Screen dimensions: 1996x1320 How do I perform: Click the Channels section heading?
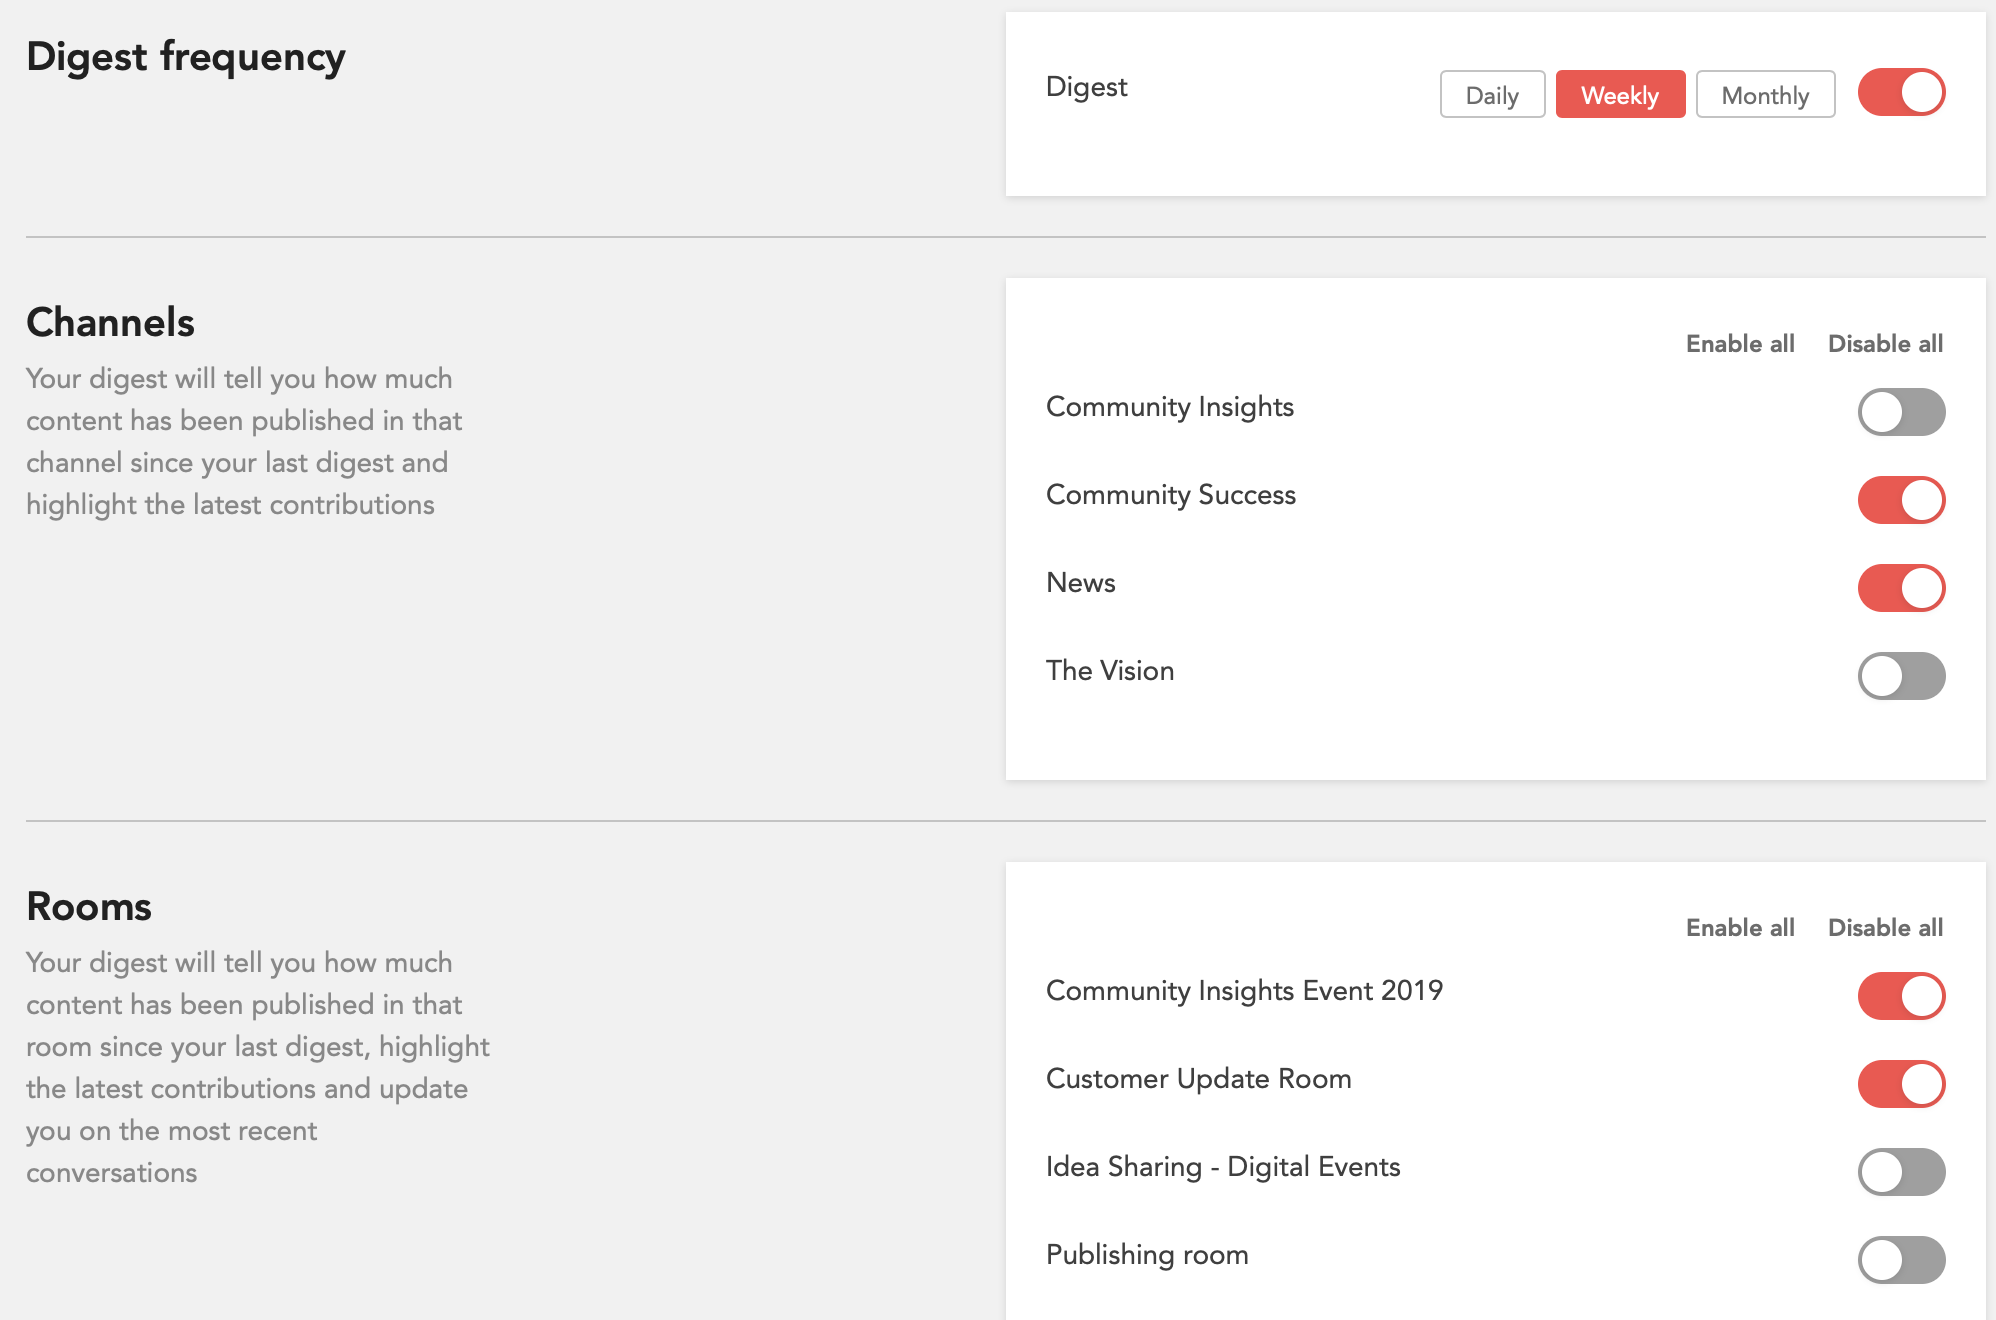[110, 323]
